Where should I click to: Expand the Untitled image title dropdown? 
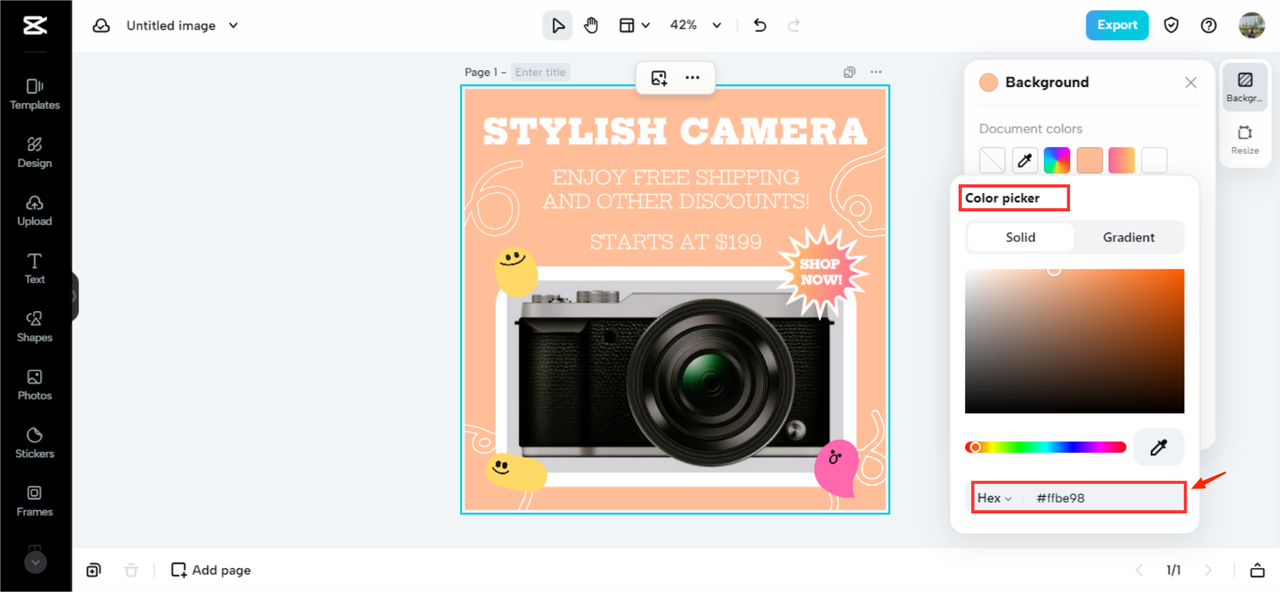[233, 25]
